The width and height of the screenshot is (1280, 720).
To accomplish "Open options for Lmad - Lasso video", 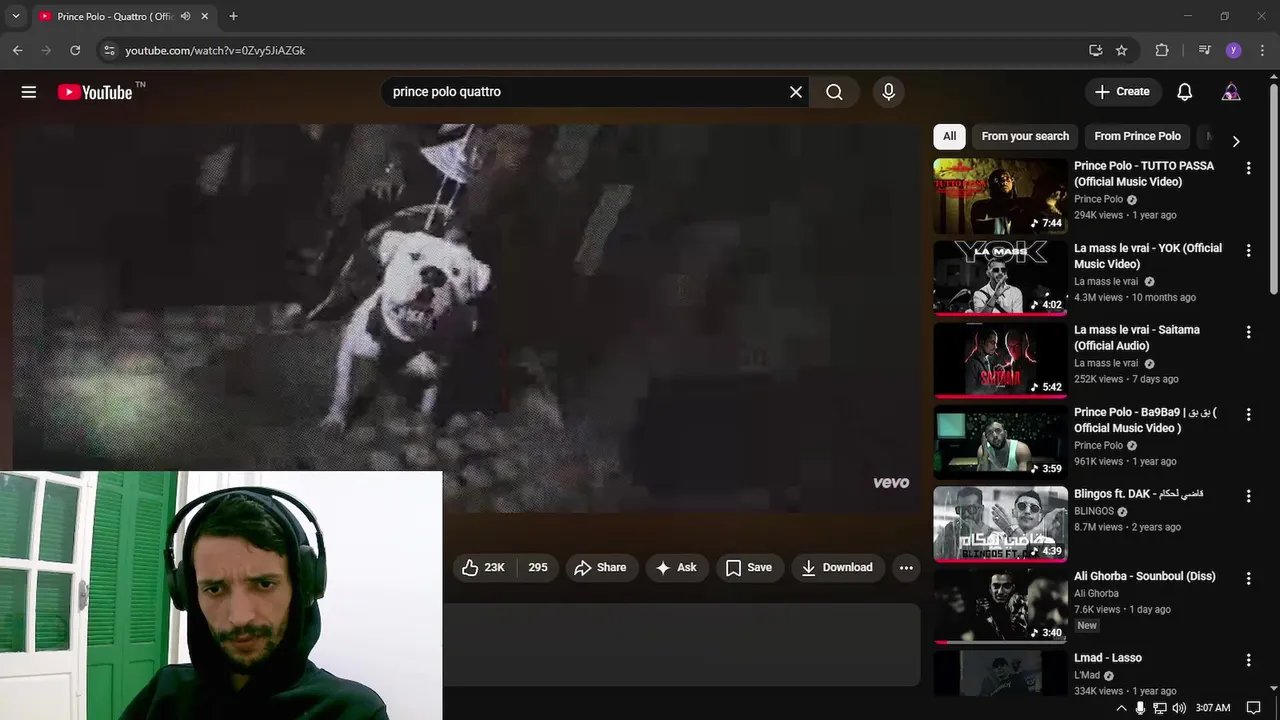I will point(1248,660).
